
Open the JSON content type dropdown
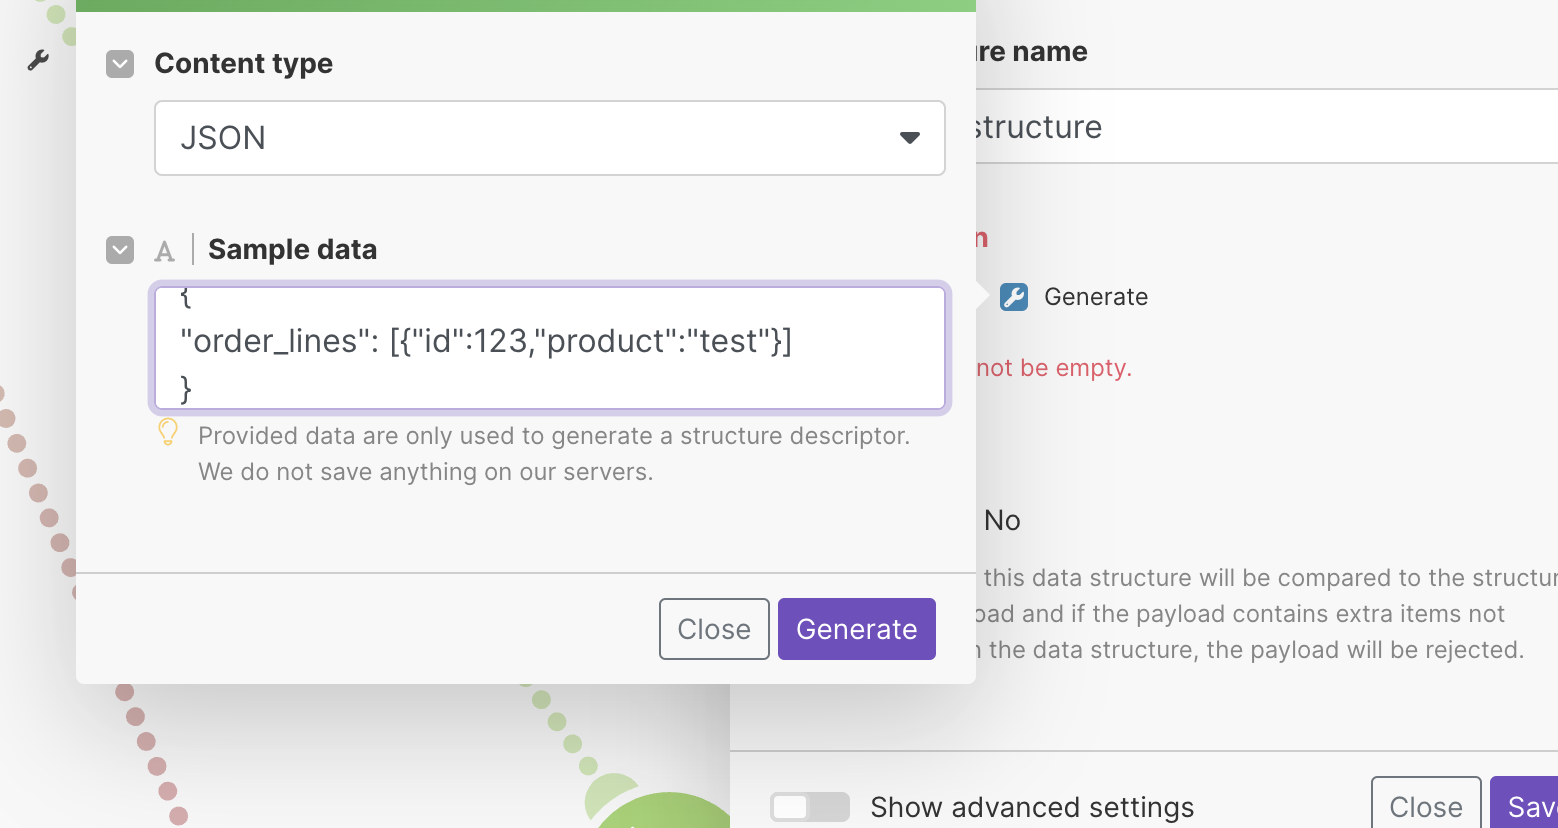pos(549,138)
